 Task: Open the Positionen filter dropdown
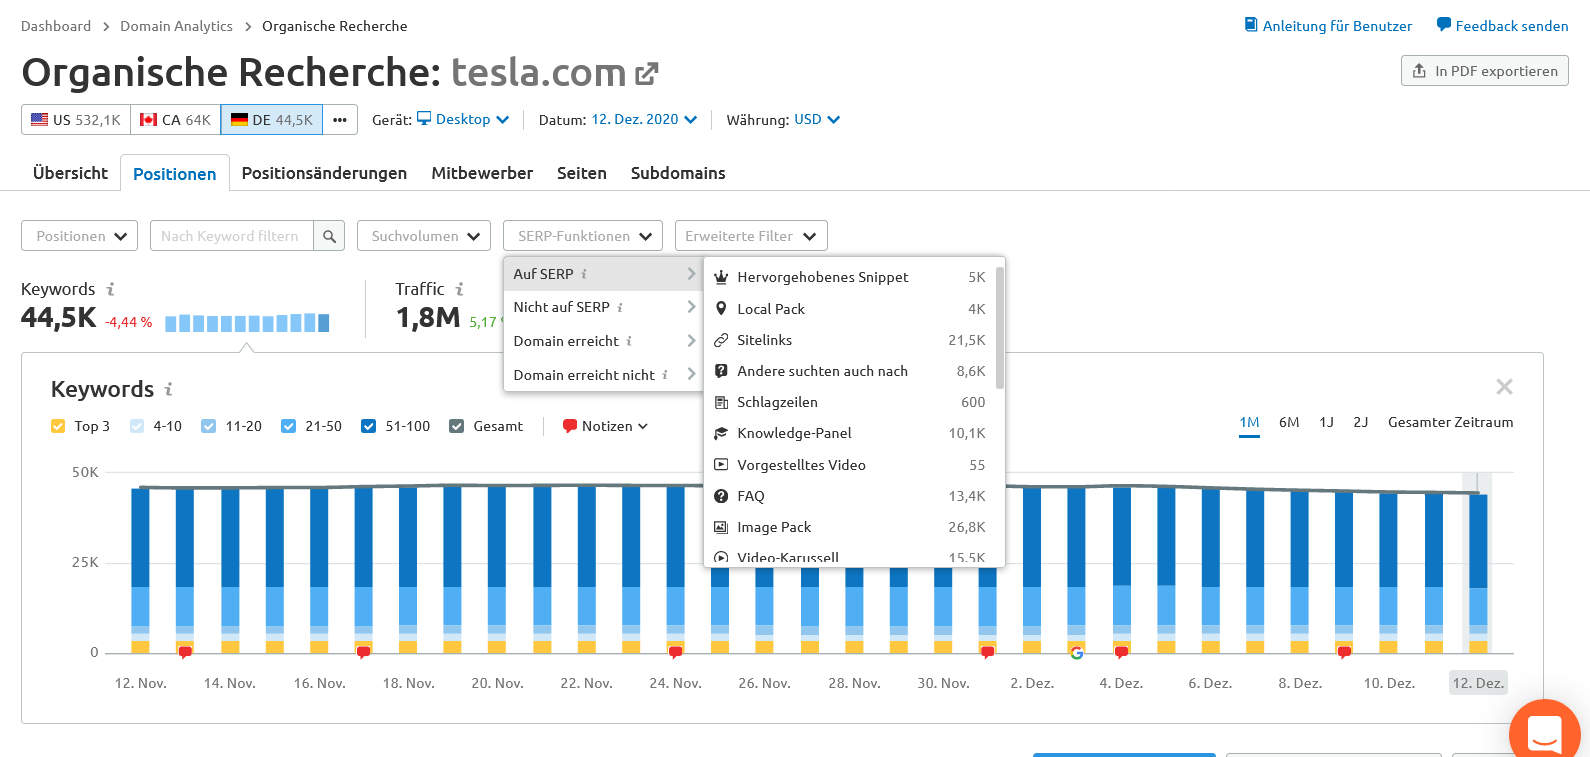coord(80,236)
